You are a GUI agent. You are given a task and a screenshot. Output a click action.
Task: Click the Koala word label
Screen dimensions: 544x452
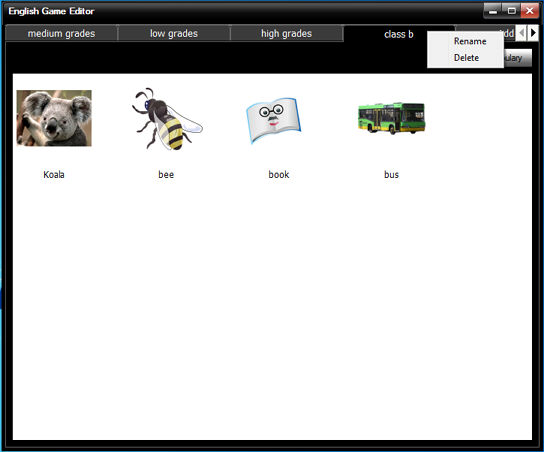(54, 174)
